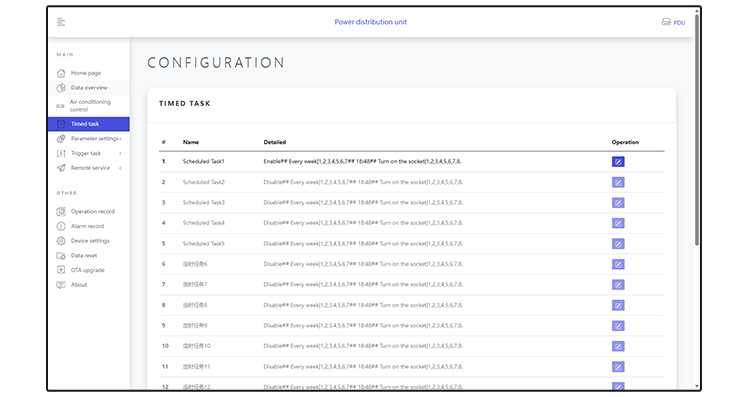This screenshot has height=397, width=750.
Task: Click the Data overview pie chart icon
Action: [x=61, y=88]
